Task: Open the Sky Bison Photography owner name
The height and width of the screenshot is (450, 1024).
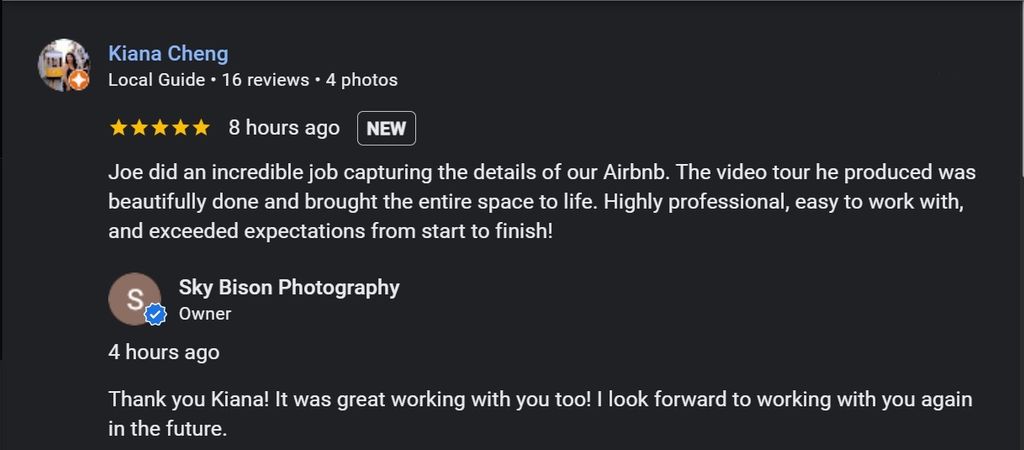Action: pos(289,288)
